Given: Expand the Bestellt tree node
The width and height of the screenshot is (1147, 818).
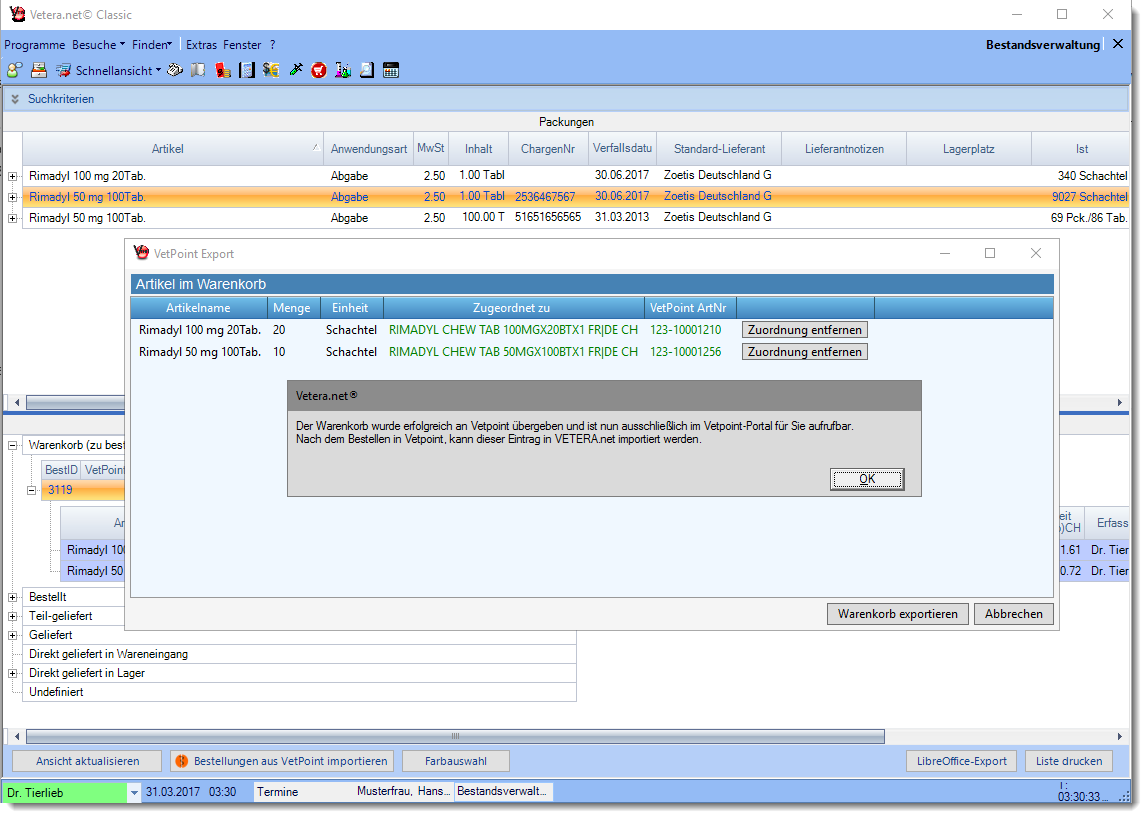Looking at the screenshot, I should [x=13, y=597].
